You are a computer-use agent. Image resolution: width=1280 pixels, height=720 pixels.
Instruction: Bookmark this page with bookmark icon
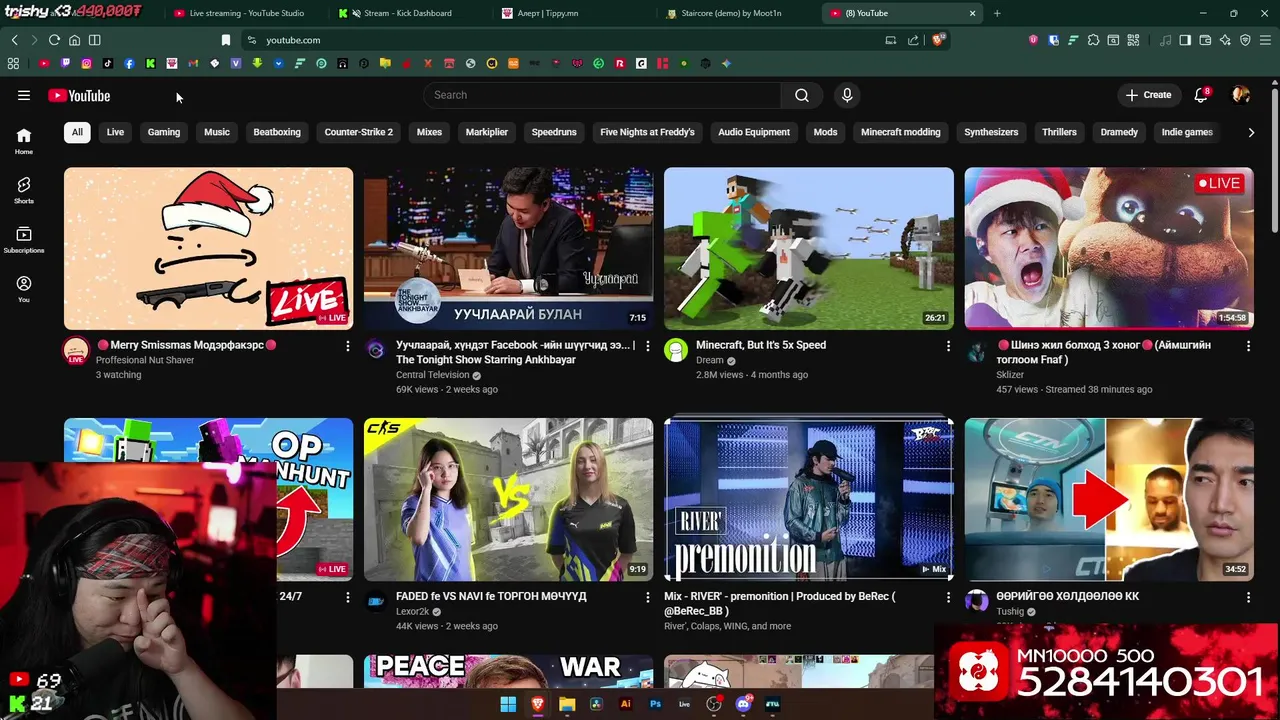click(x=226, y=40)
